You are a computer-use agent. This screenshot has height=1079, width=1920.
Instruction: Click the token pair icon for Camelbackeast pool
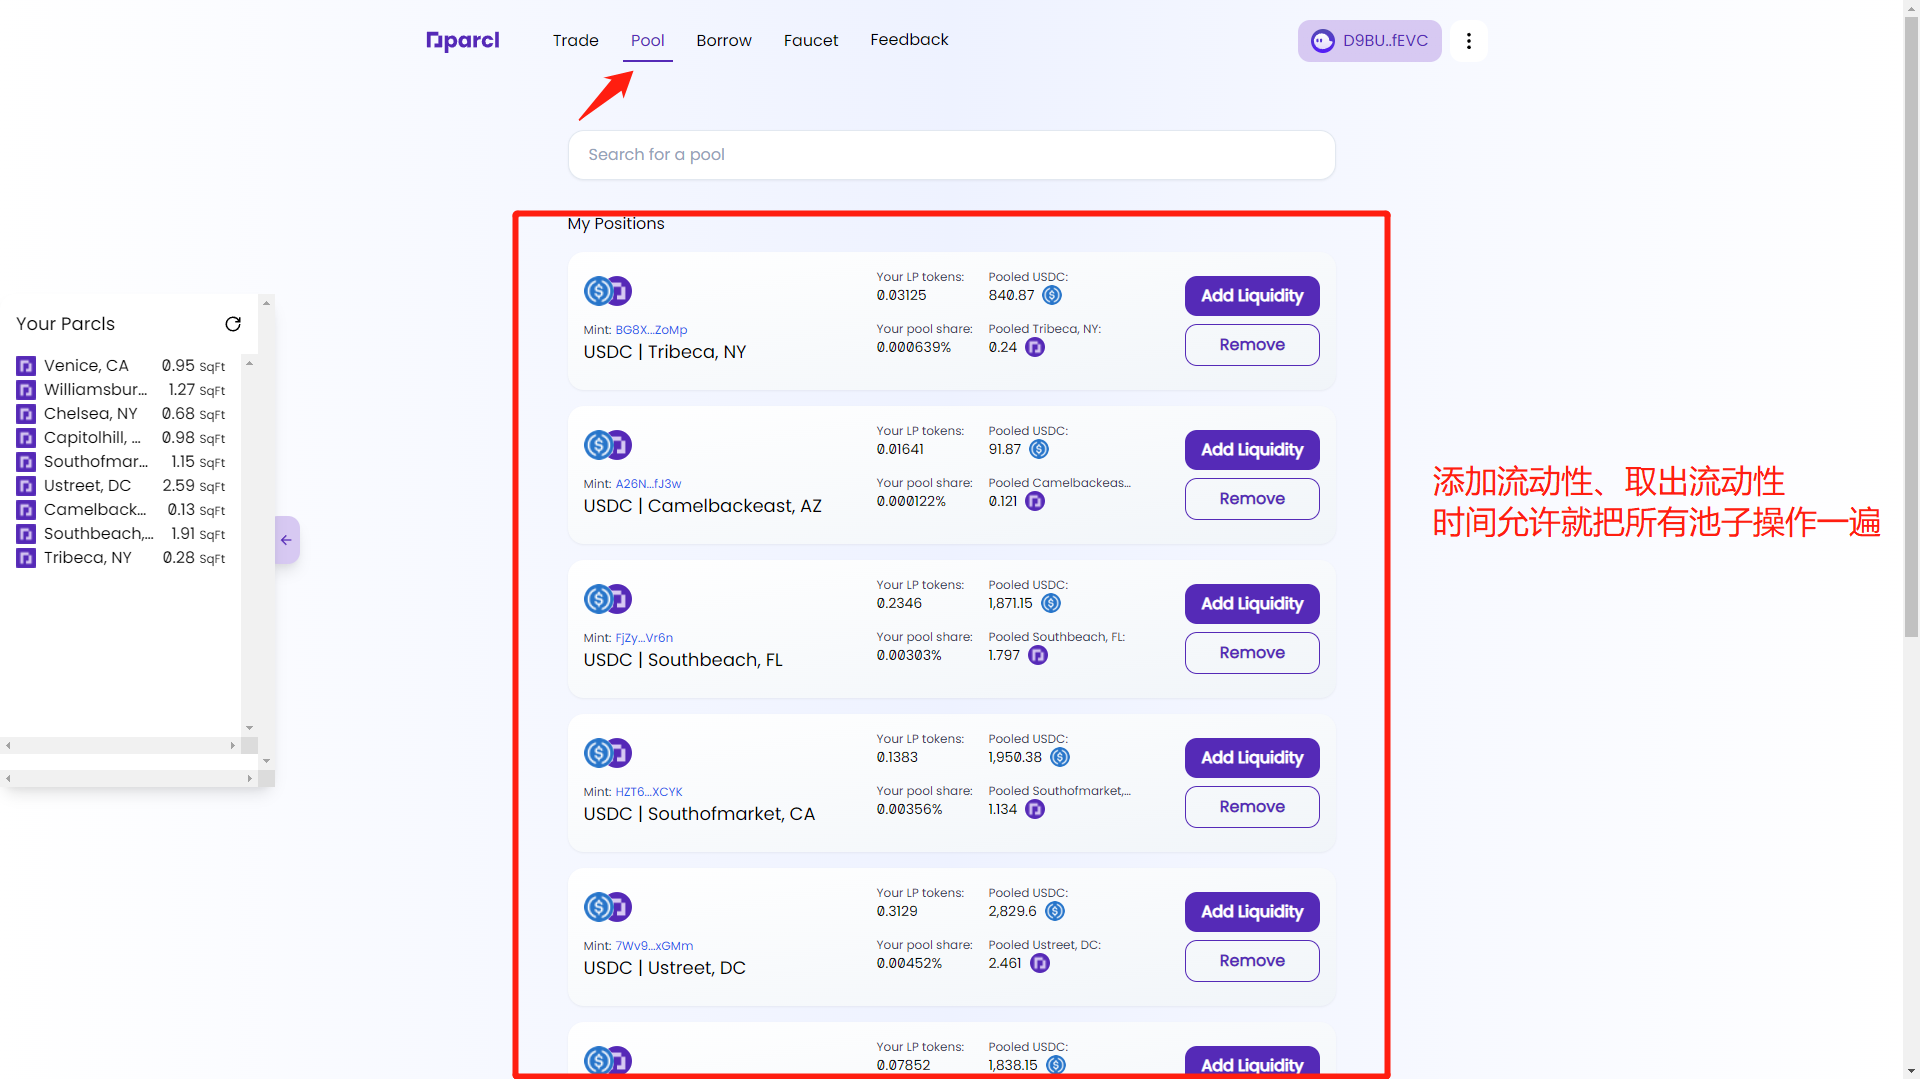pos(608,445)
